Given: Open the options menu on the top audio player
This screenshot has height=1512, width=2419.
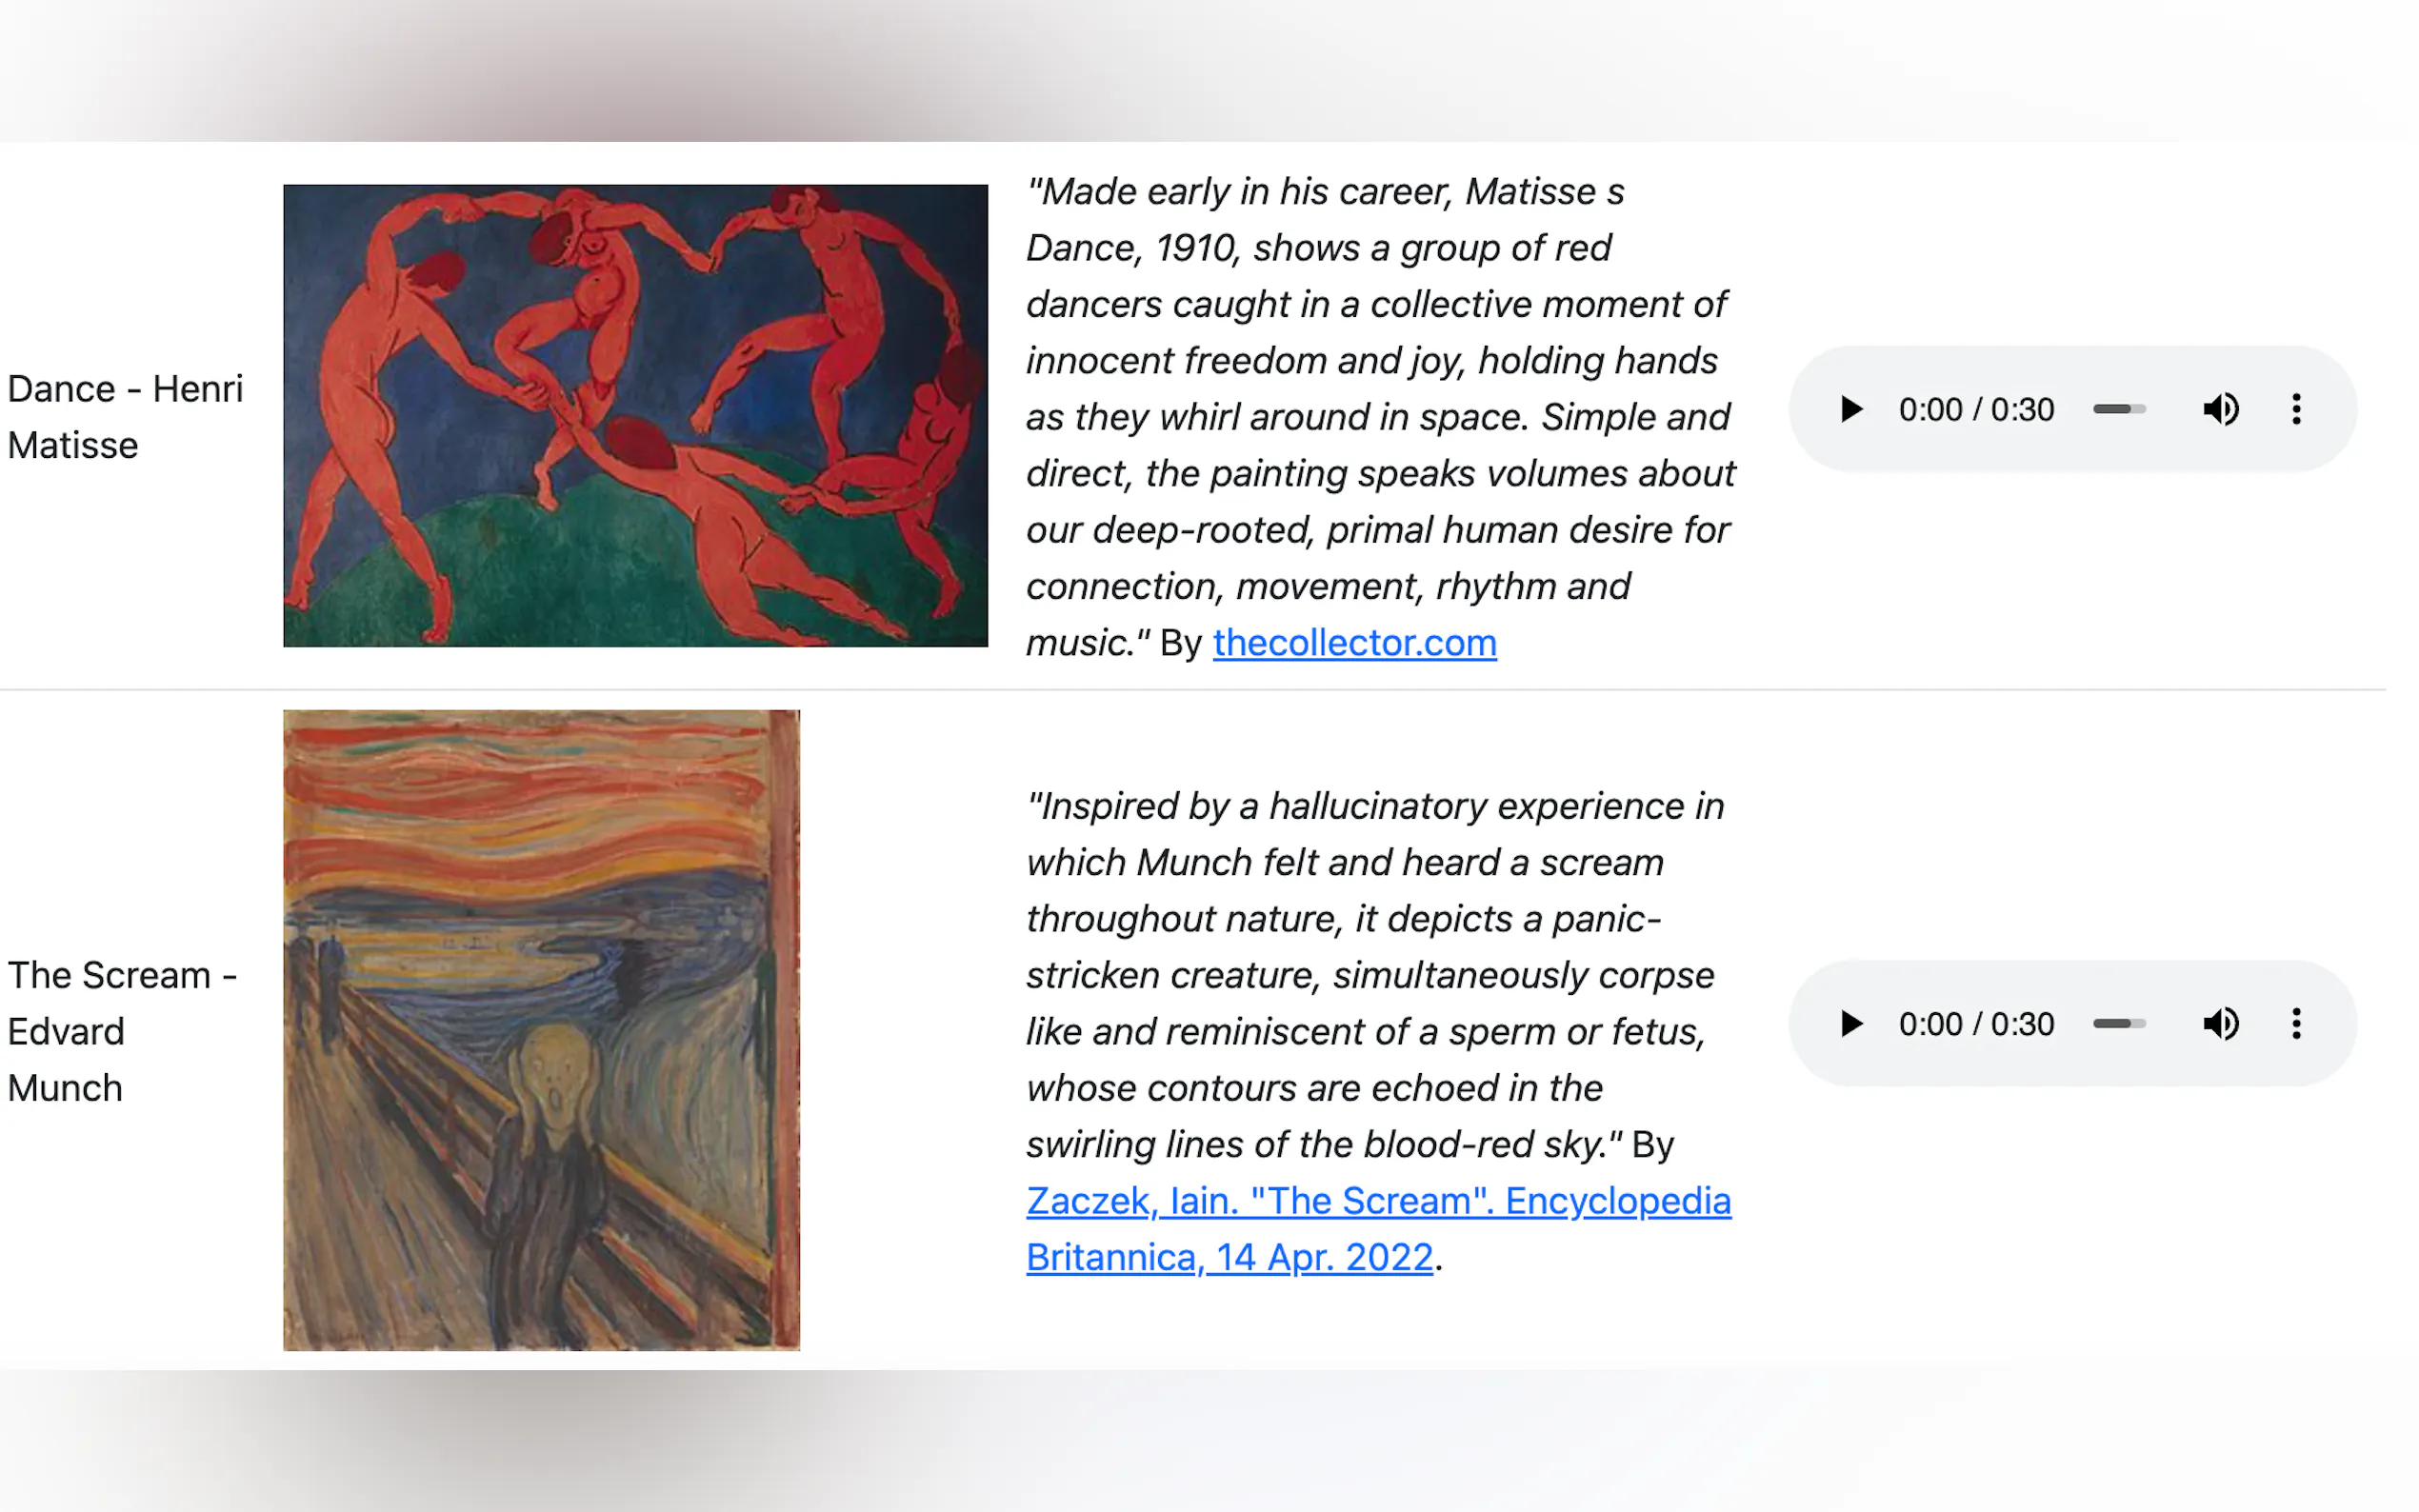Looking at the screenshot, I should 2296,408.
